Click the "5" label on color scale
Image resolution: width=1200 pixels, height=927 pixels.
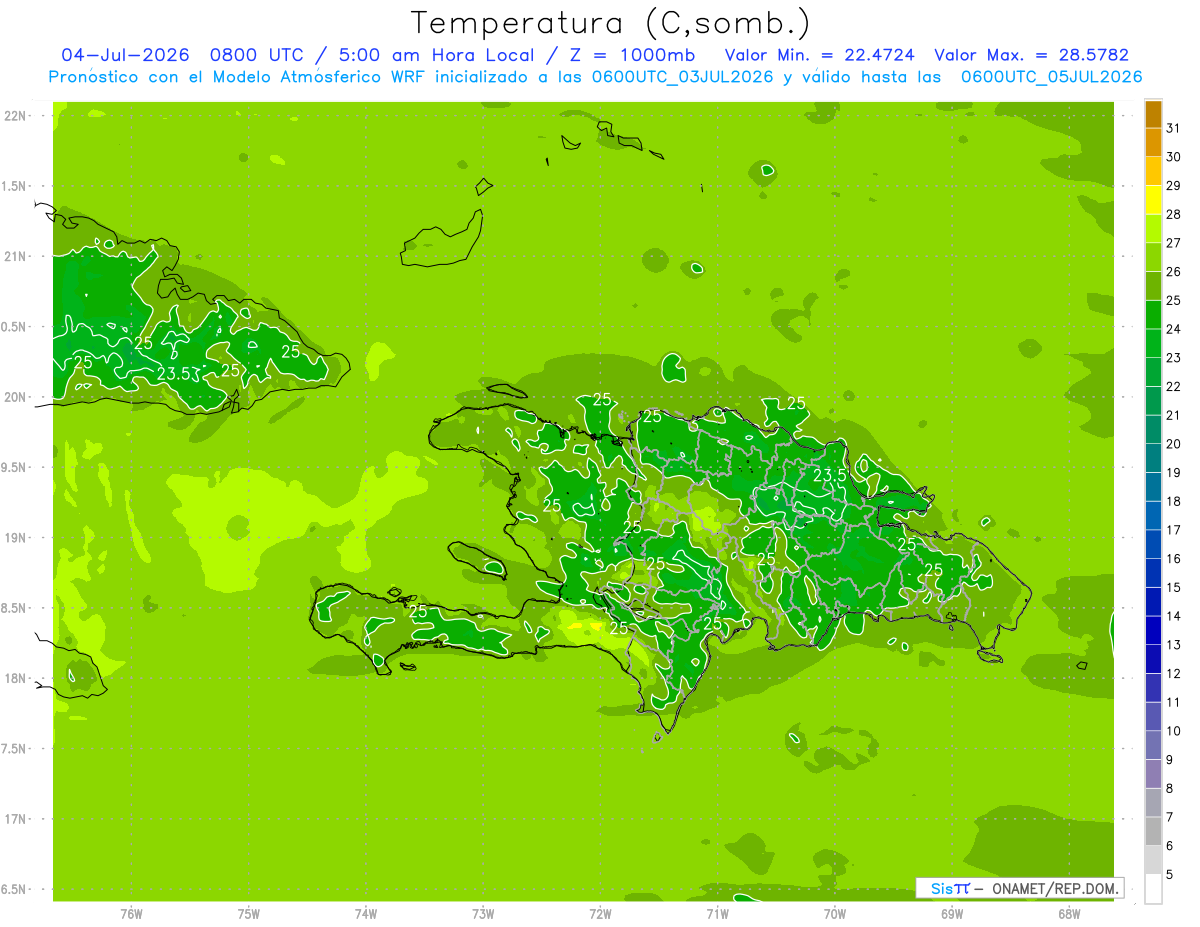point(1170,875)
